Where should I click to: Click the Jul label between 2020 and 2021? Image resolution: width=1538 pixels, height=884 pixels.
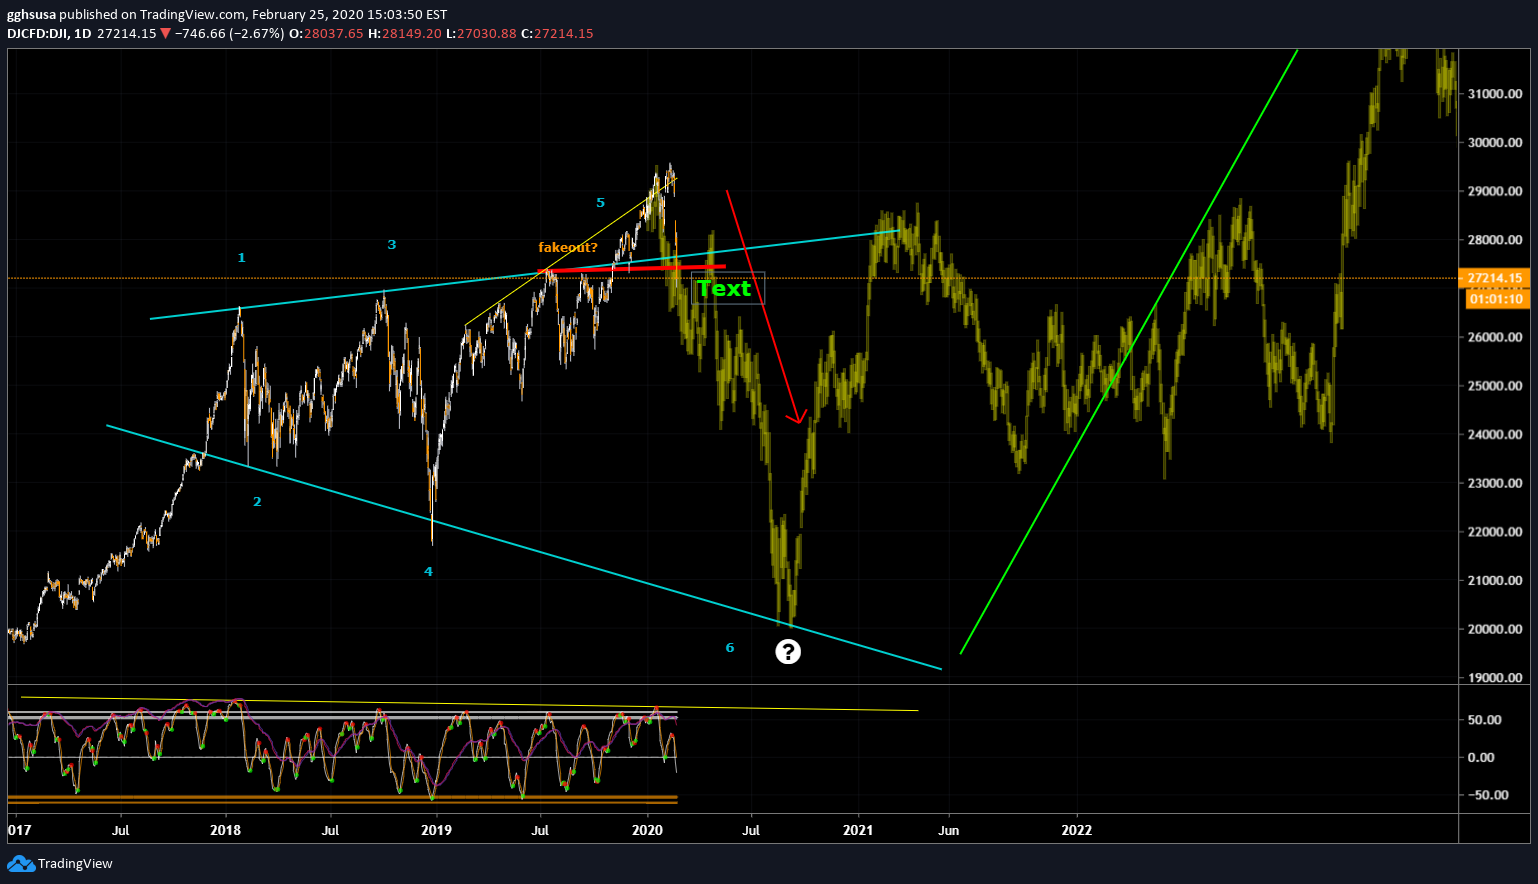click(x=751, y=831)
